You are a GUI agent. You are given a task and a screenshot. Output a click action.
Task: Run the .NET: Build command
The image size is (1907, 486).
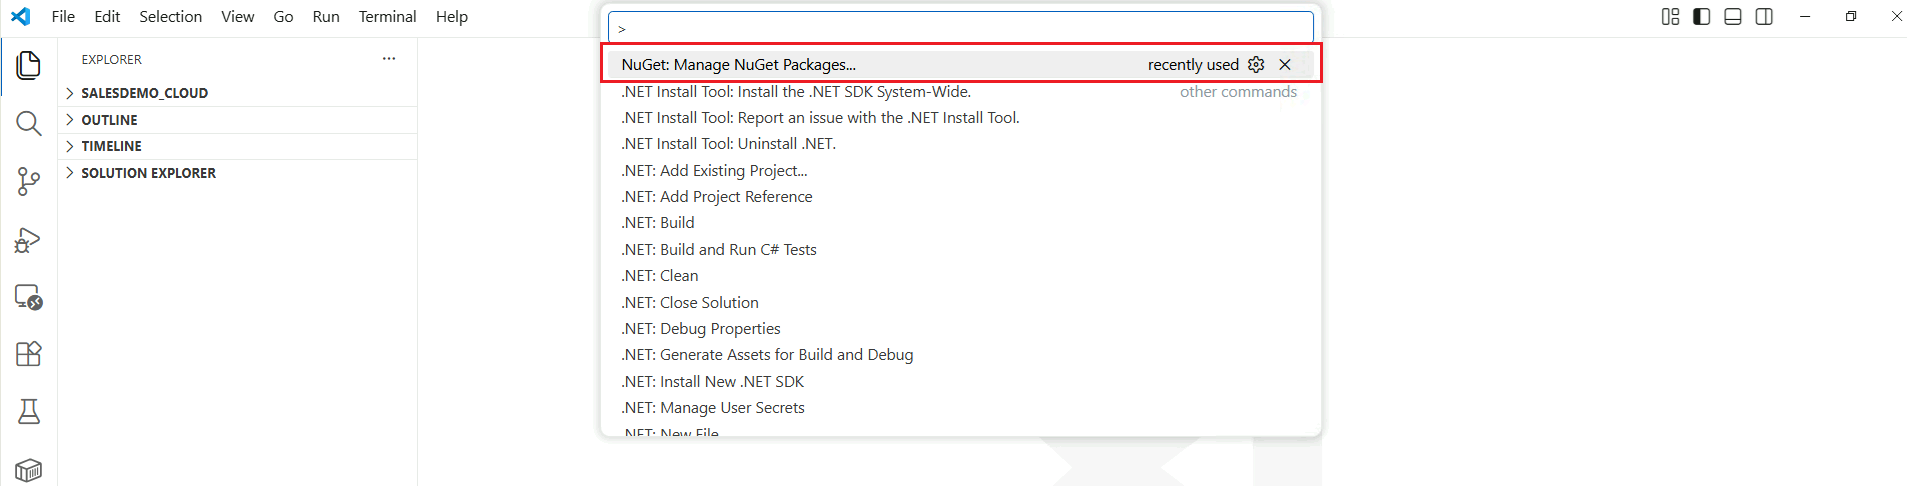(x=658, y=223)
